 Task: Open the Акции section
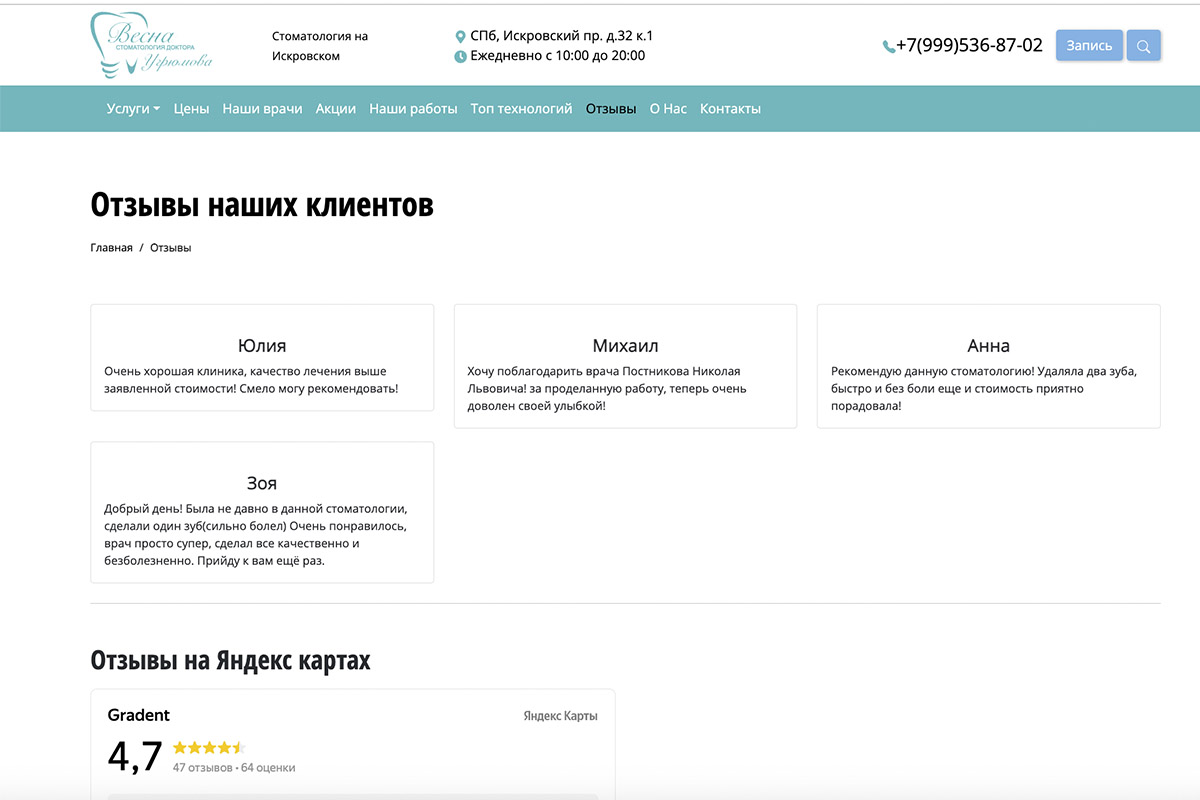tap(335, 108)
